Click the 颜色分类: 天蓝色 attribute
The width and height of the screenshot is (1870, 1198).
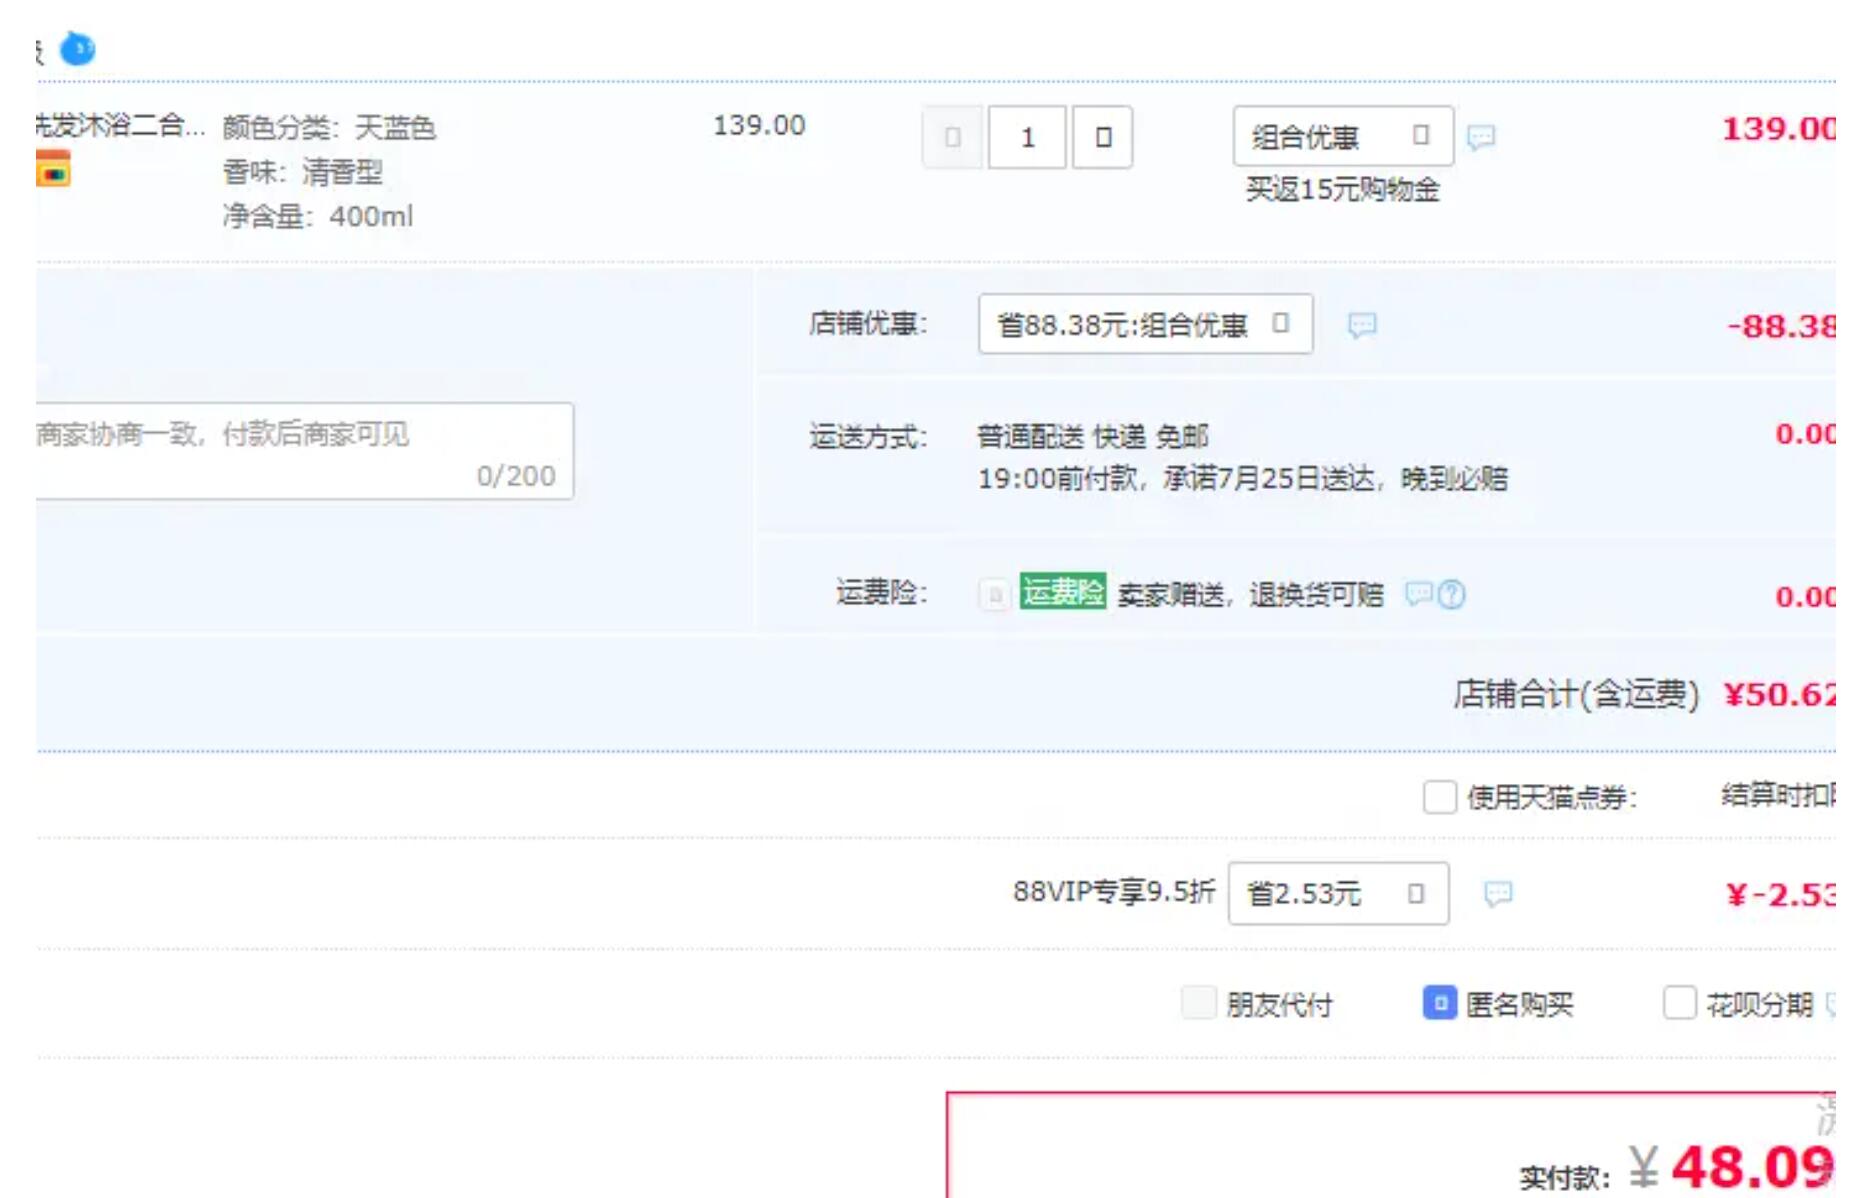[x=329, y=128]
